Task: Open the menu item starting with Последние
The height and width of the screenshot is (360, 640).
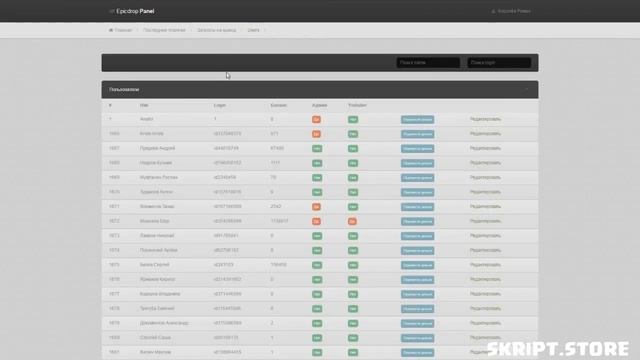Action: tap(164, 30)
